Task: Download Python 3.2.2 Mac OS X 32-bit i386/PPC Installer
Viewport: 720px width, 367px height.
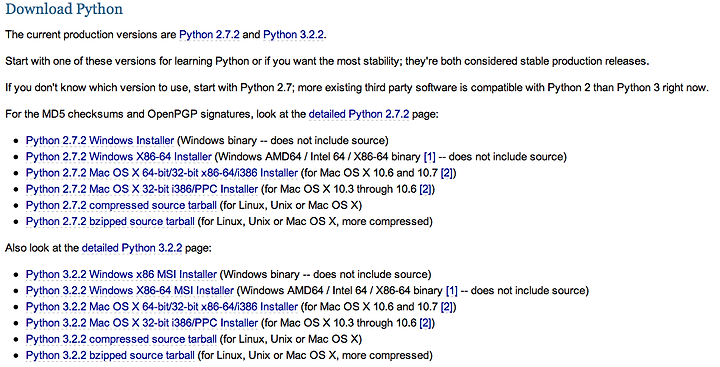Action: pos(142,323)
